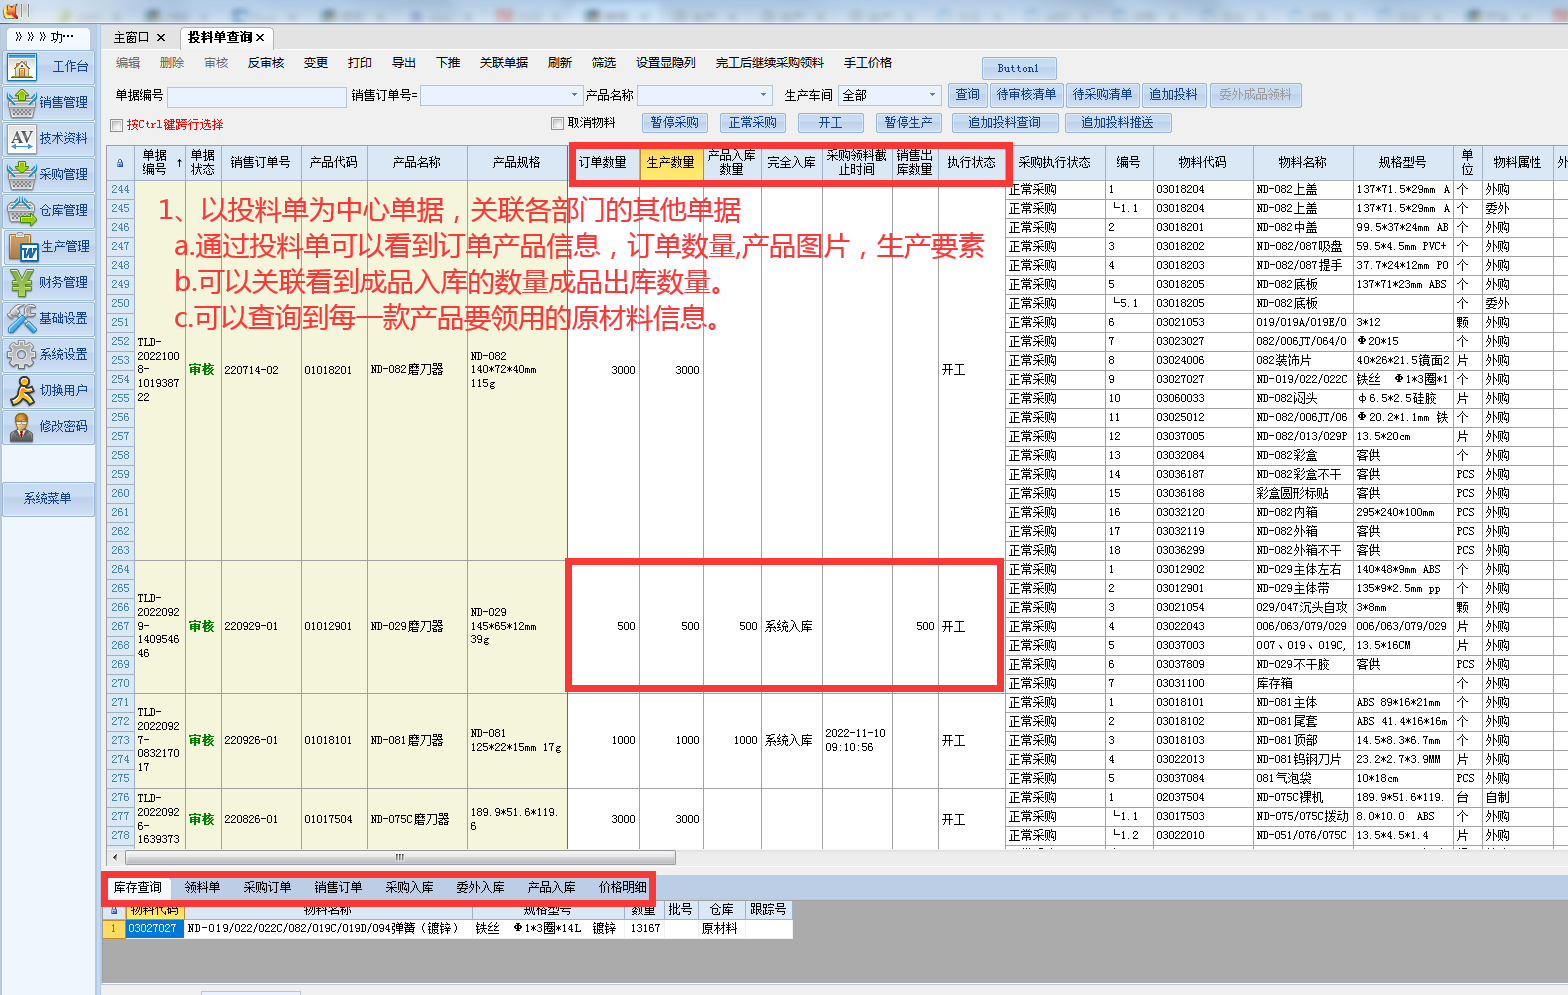This screenshot has height=995, width=1568.
Task: Open 销售管理 sidebar icon
Action: pos(22,103)
